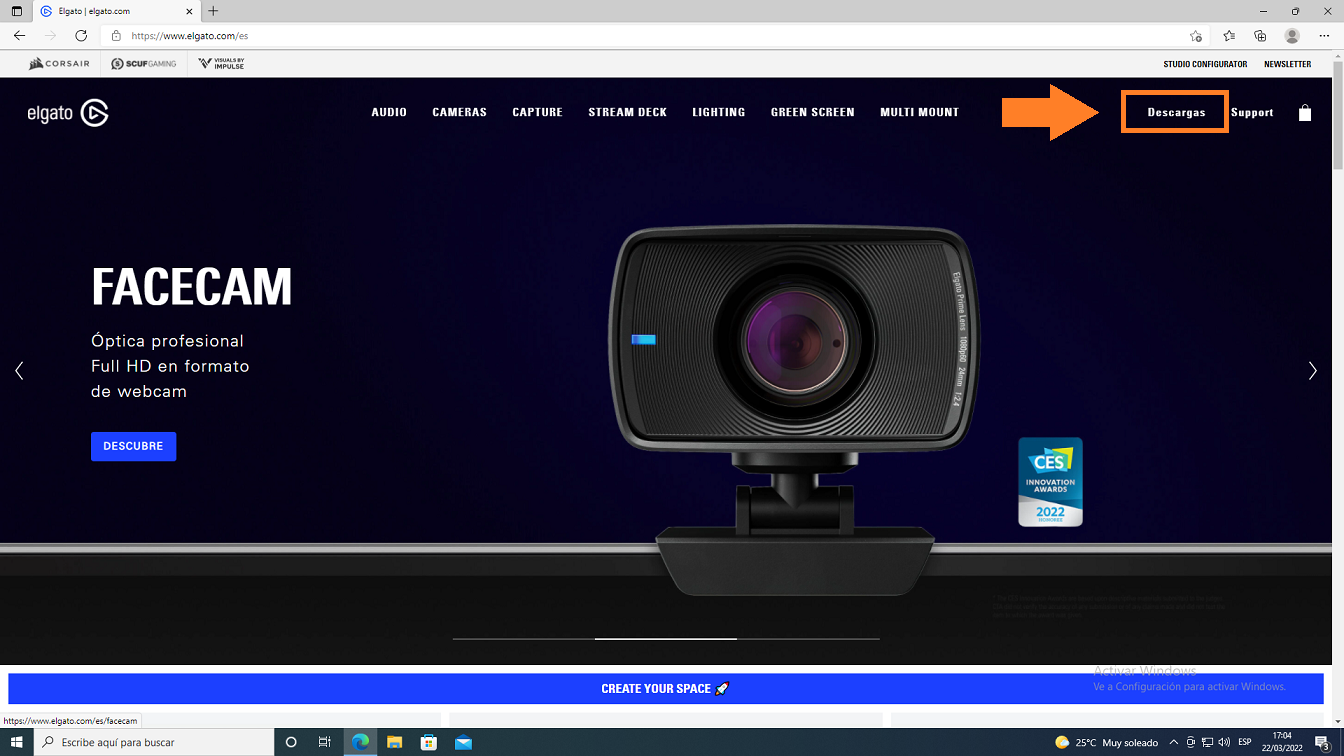
Task: Click the browser refresh button
Action: 81,36
